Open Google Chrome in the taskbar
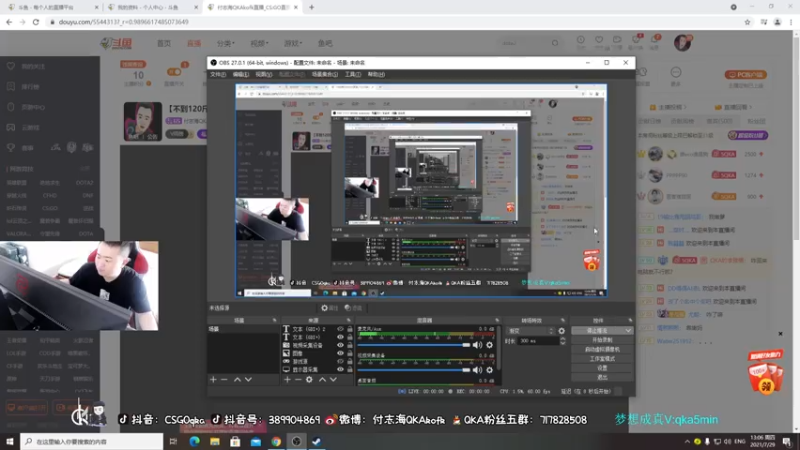The width and height of the screenshot is (800, 450). 276,441
